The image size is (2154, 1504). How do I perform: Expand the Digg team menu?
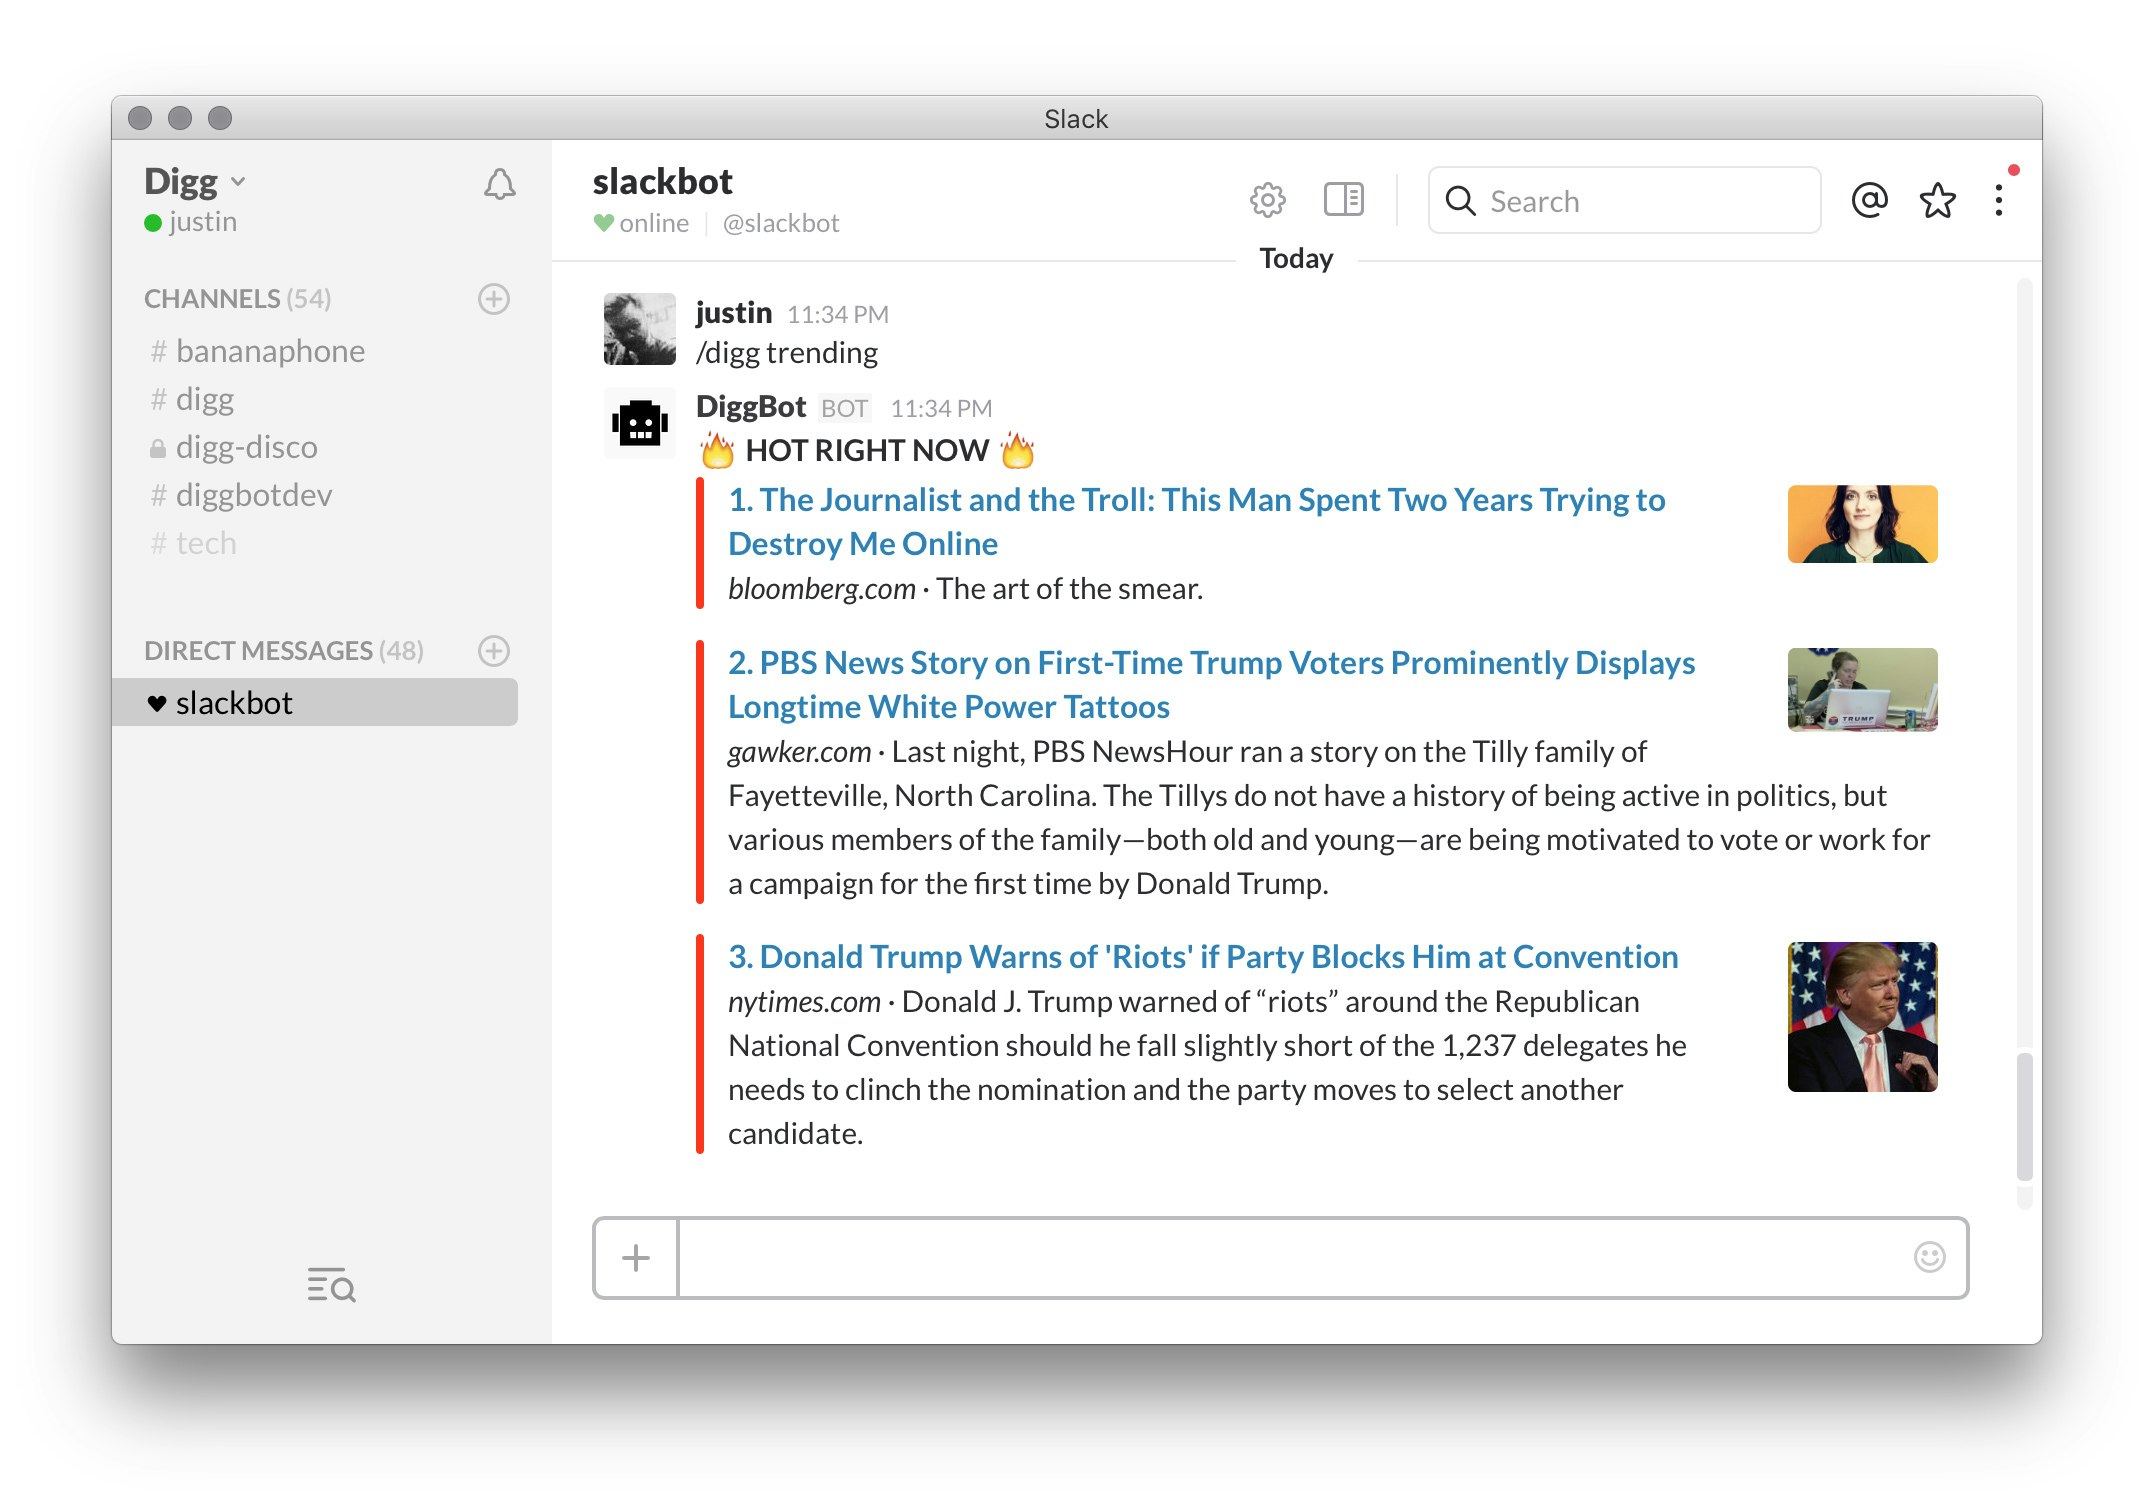[195, 182]
